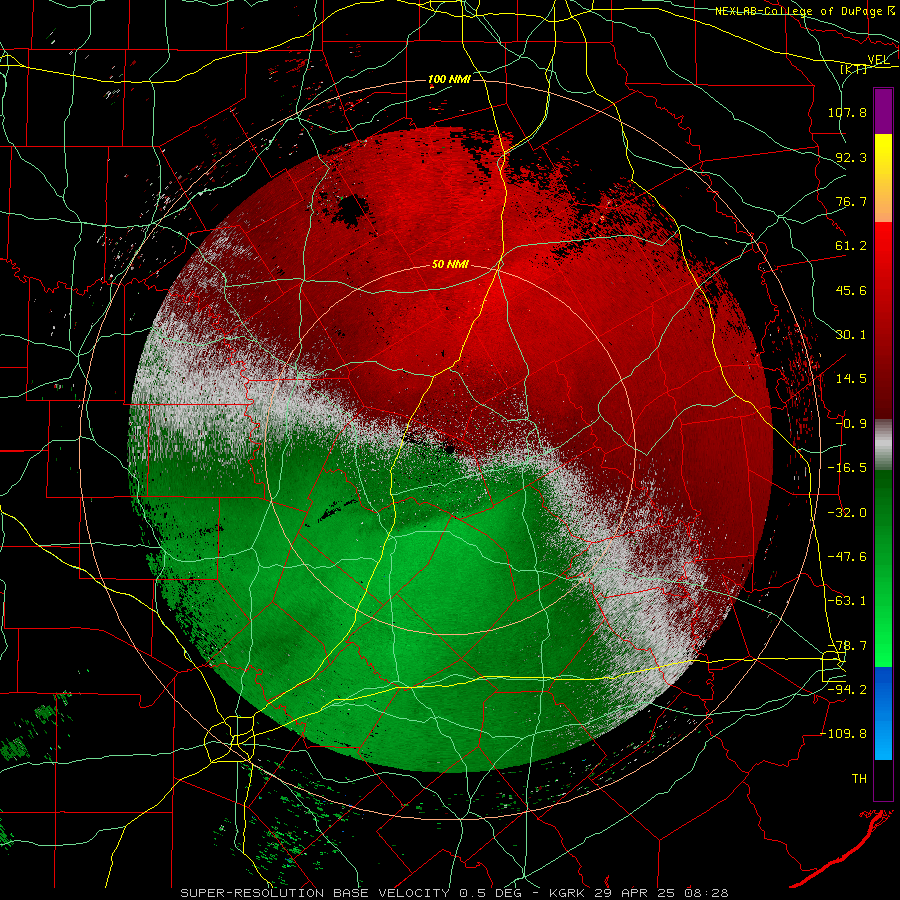The width and height of the screenshot is (900, 900).
Task: Click the bottom caption SUPER-RESOLUTION BASE VELOCITY text
Action: pos(315,893)
